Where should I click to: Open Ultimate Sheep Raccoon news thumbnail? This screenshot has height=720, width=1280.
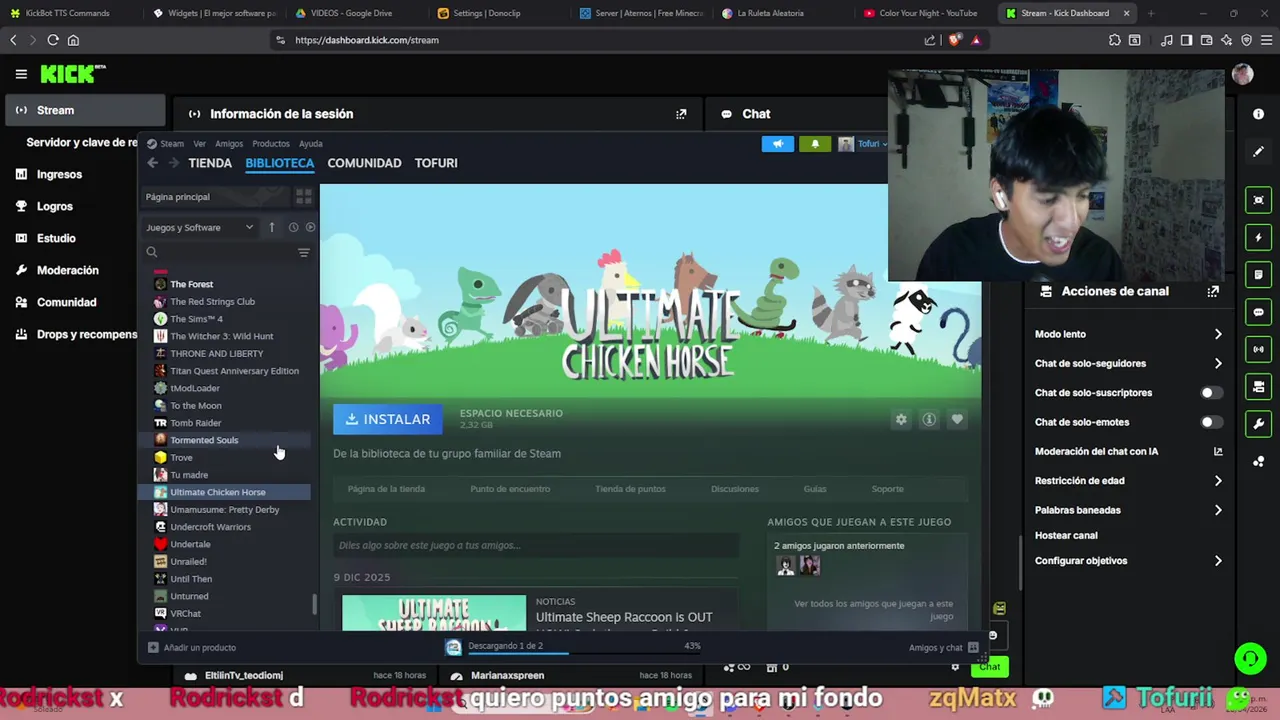(434, 613)
